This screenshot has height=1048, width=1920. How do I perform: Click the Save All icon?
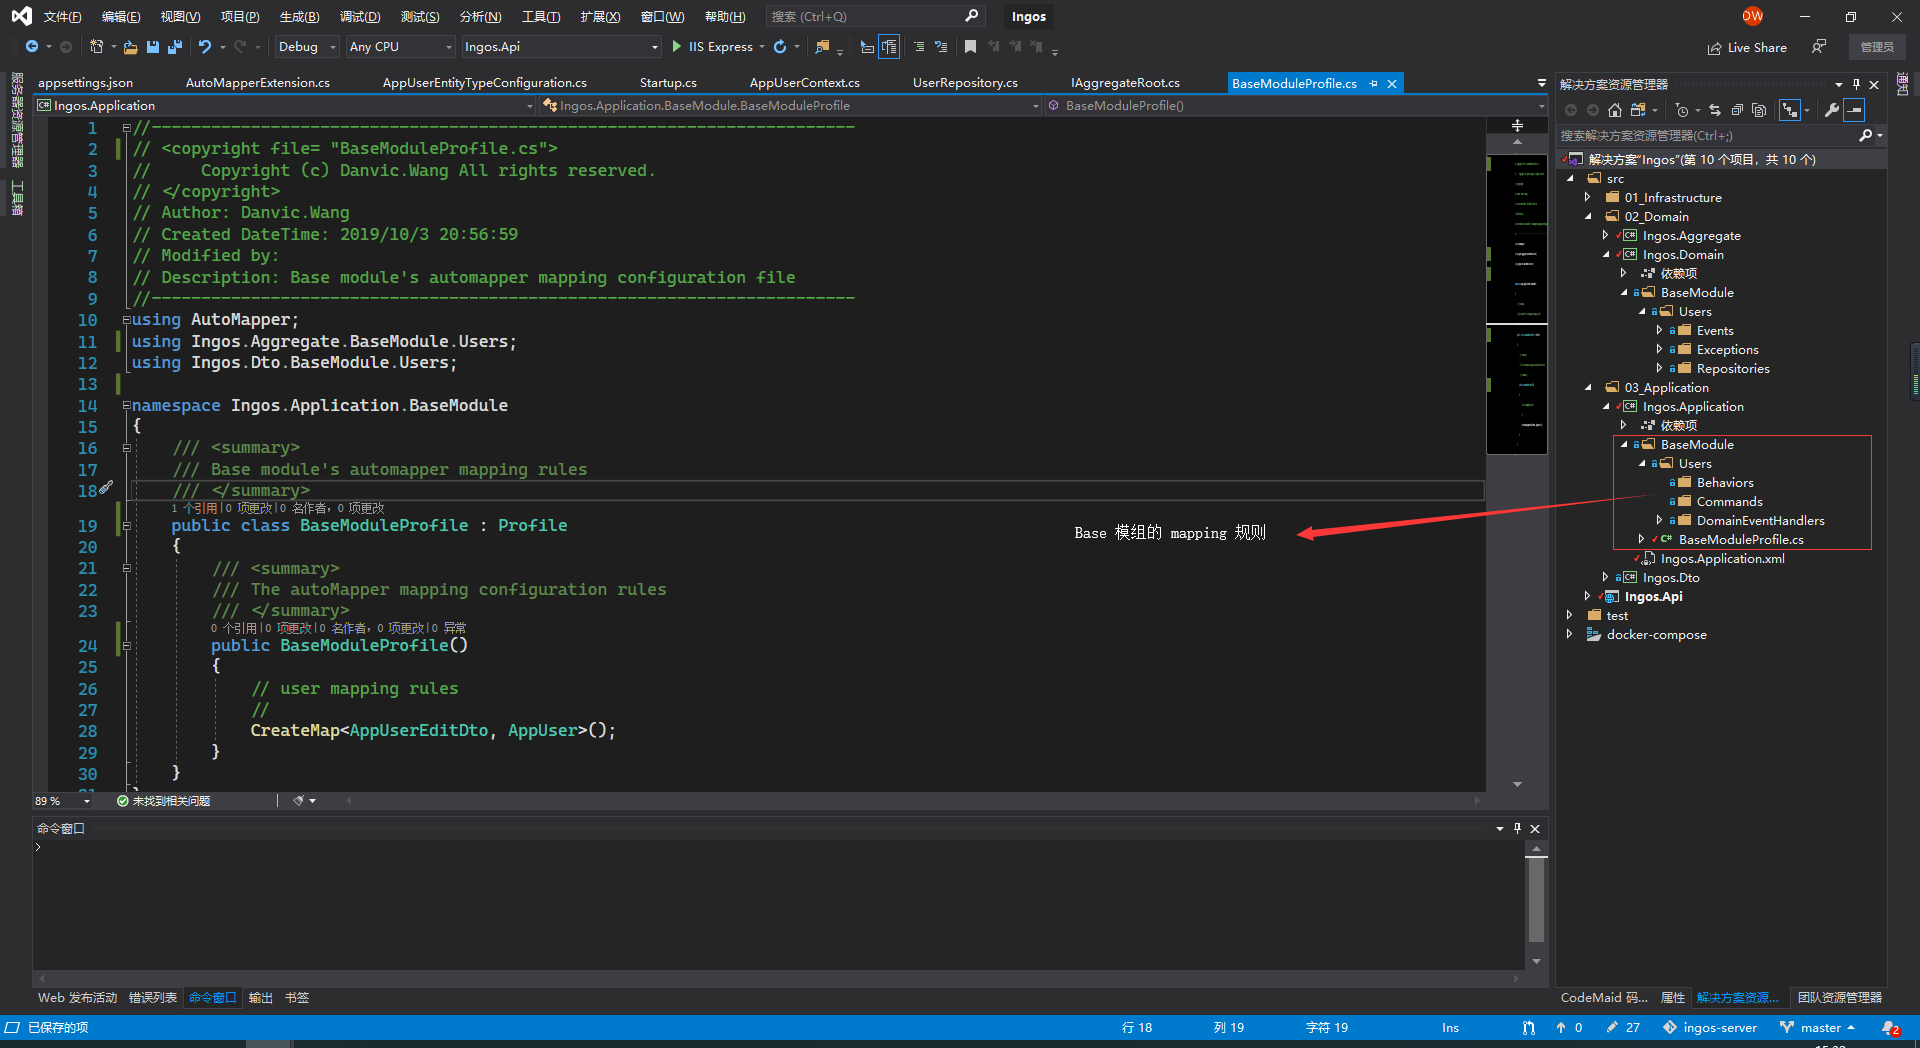click(x=175, y=47)
